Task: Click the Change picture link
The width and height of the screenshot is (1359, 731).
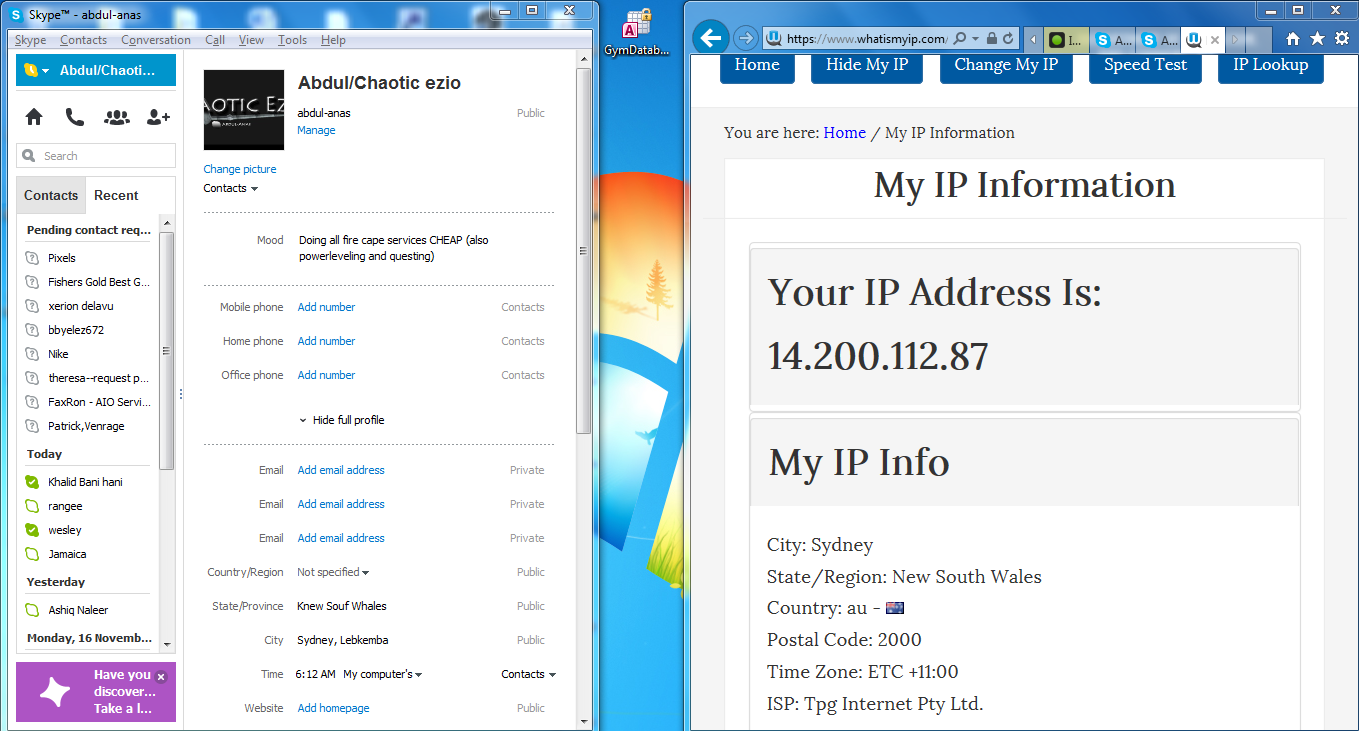Action: pos(240,169)
